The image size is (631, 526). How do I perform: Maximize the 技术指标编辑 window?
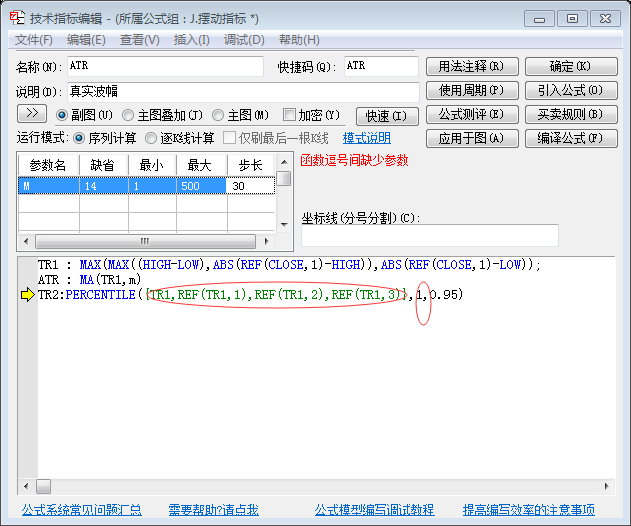[572, 19]
